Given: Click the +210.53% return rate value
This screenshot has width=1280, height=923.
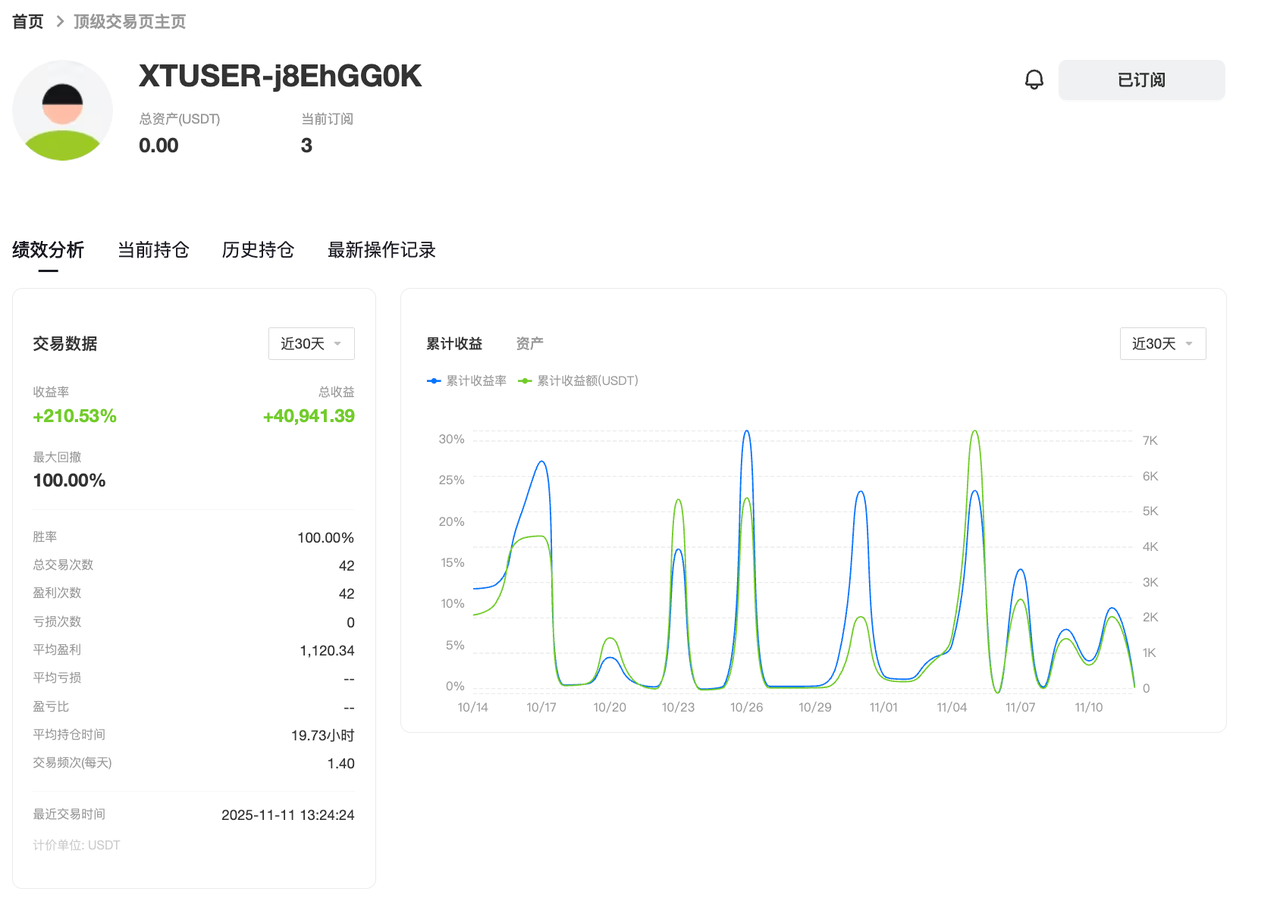Looking at the screenshot, I should (x=75, y=416).
